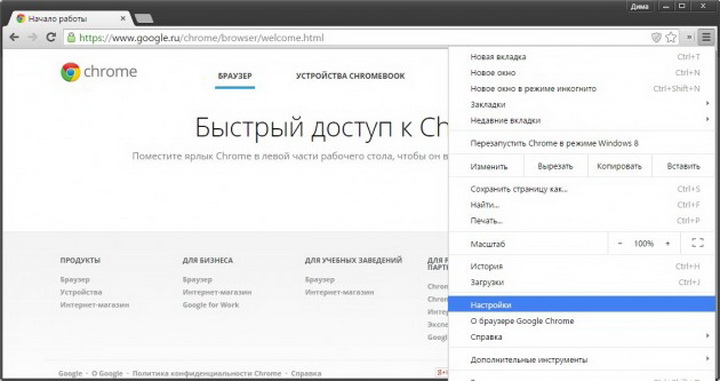Open Браузер under ДЛЯ УЧЕБНЫХ ЗАВЕДЕНИЙ
The width and height of the screenshot is (720, 381).
320,280
